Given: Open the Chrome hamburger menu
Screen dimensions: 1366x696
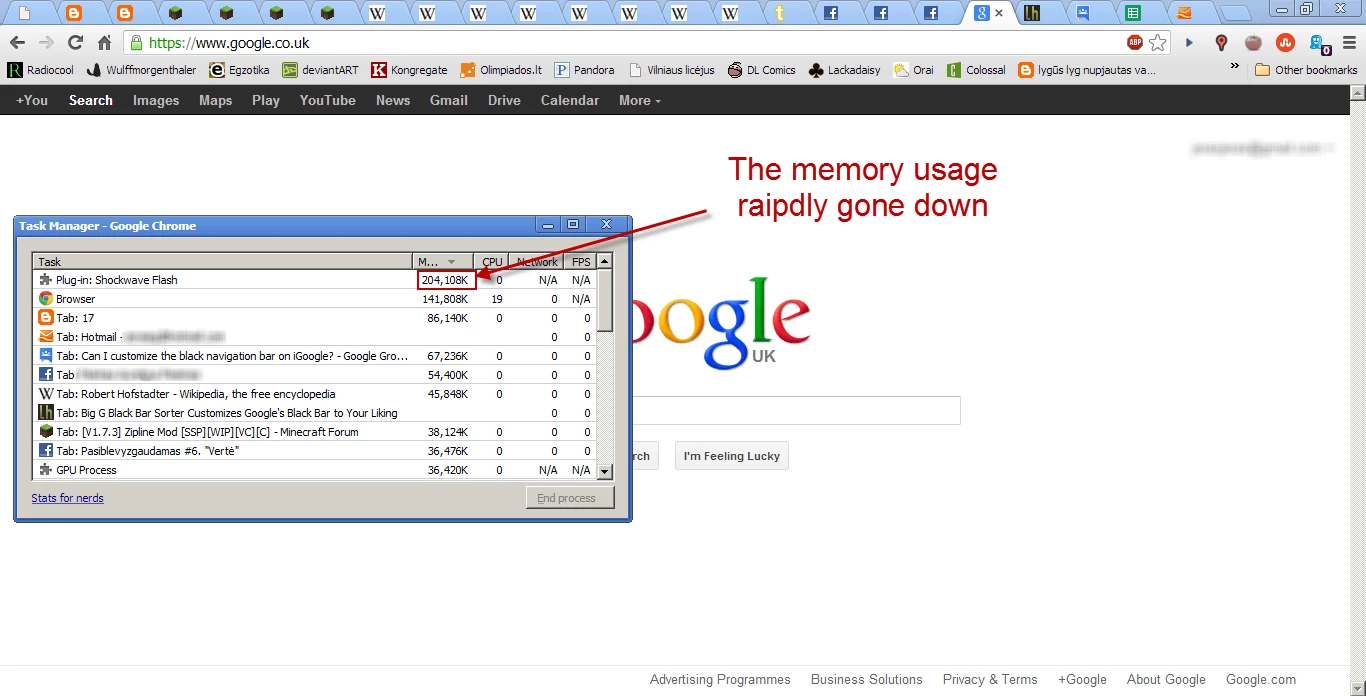Looking at the screenshot, I should (1349, 43).
